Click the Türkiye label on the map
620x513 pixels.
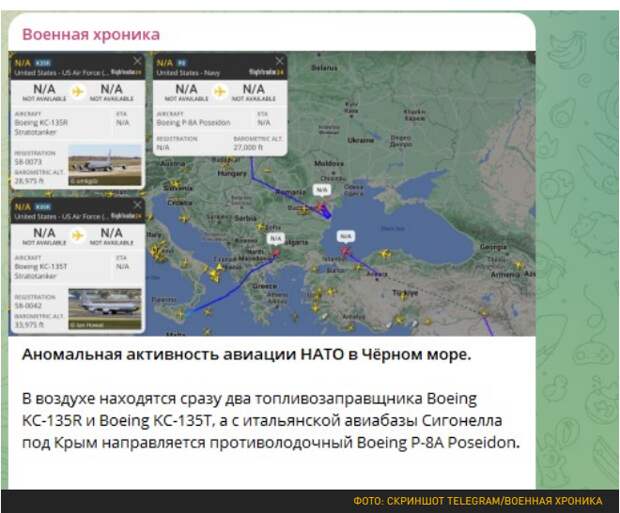pyautogui.click(x=405, y=293)
